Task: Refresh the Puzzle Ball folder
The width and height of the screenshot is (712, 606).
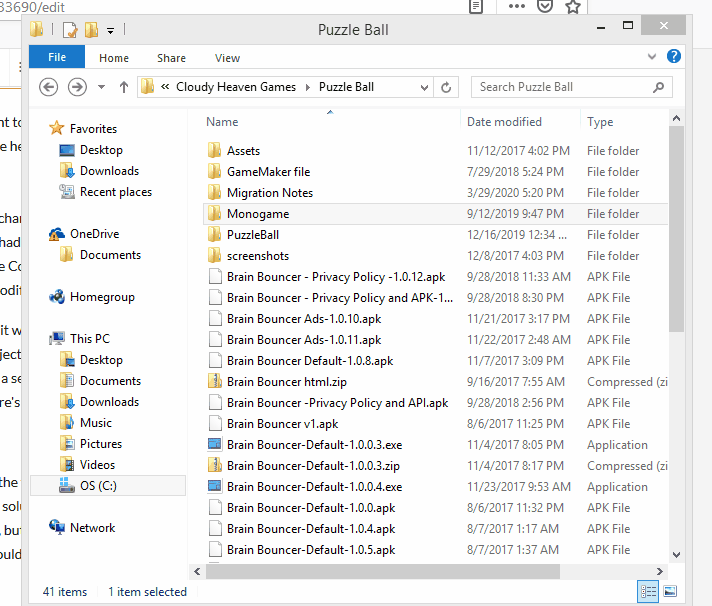Action: 446,87
